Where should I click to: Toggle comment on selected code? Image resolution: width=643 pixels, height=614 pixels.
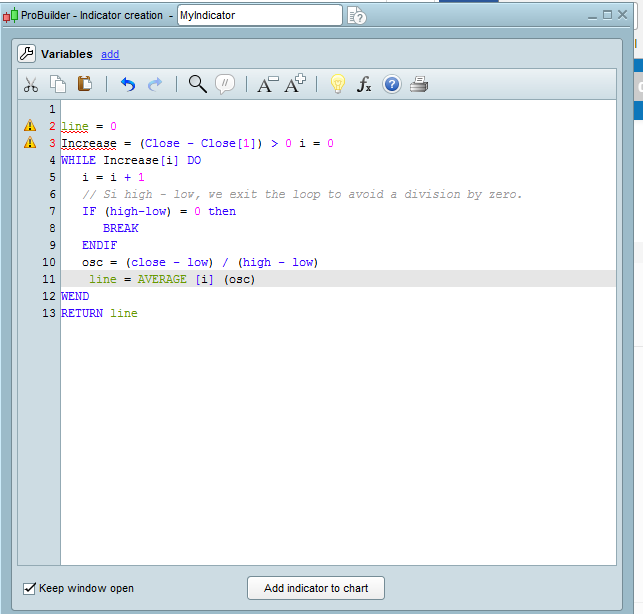point(225,85)
